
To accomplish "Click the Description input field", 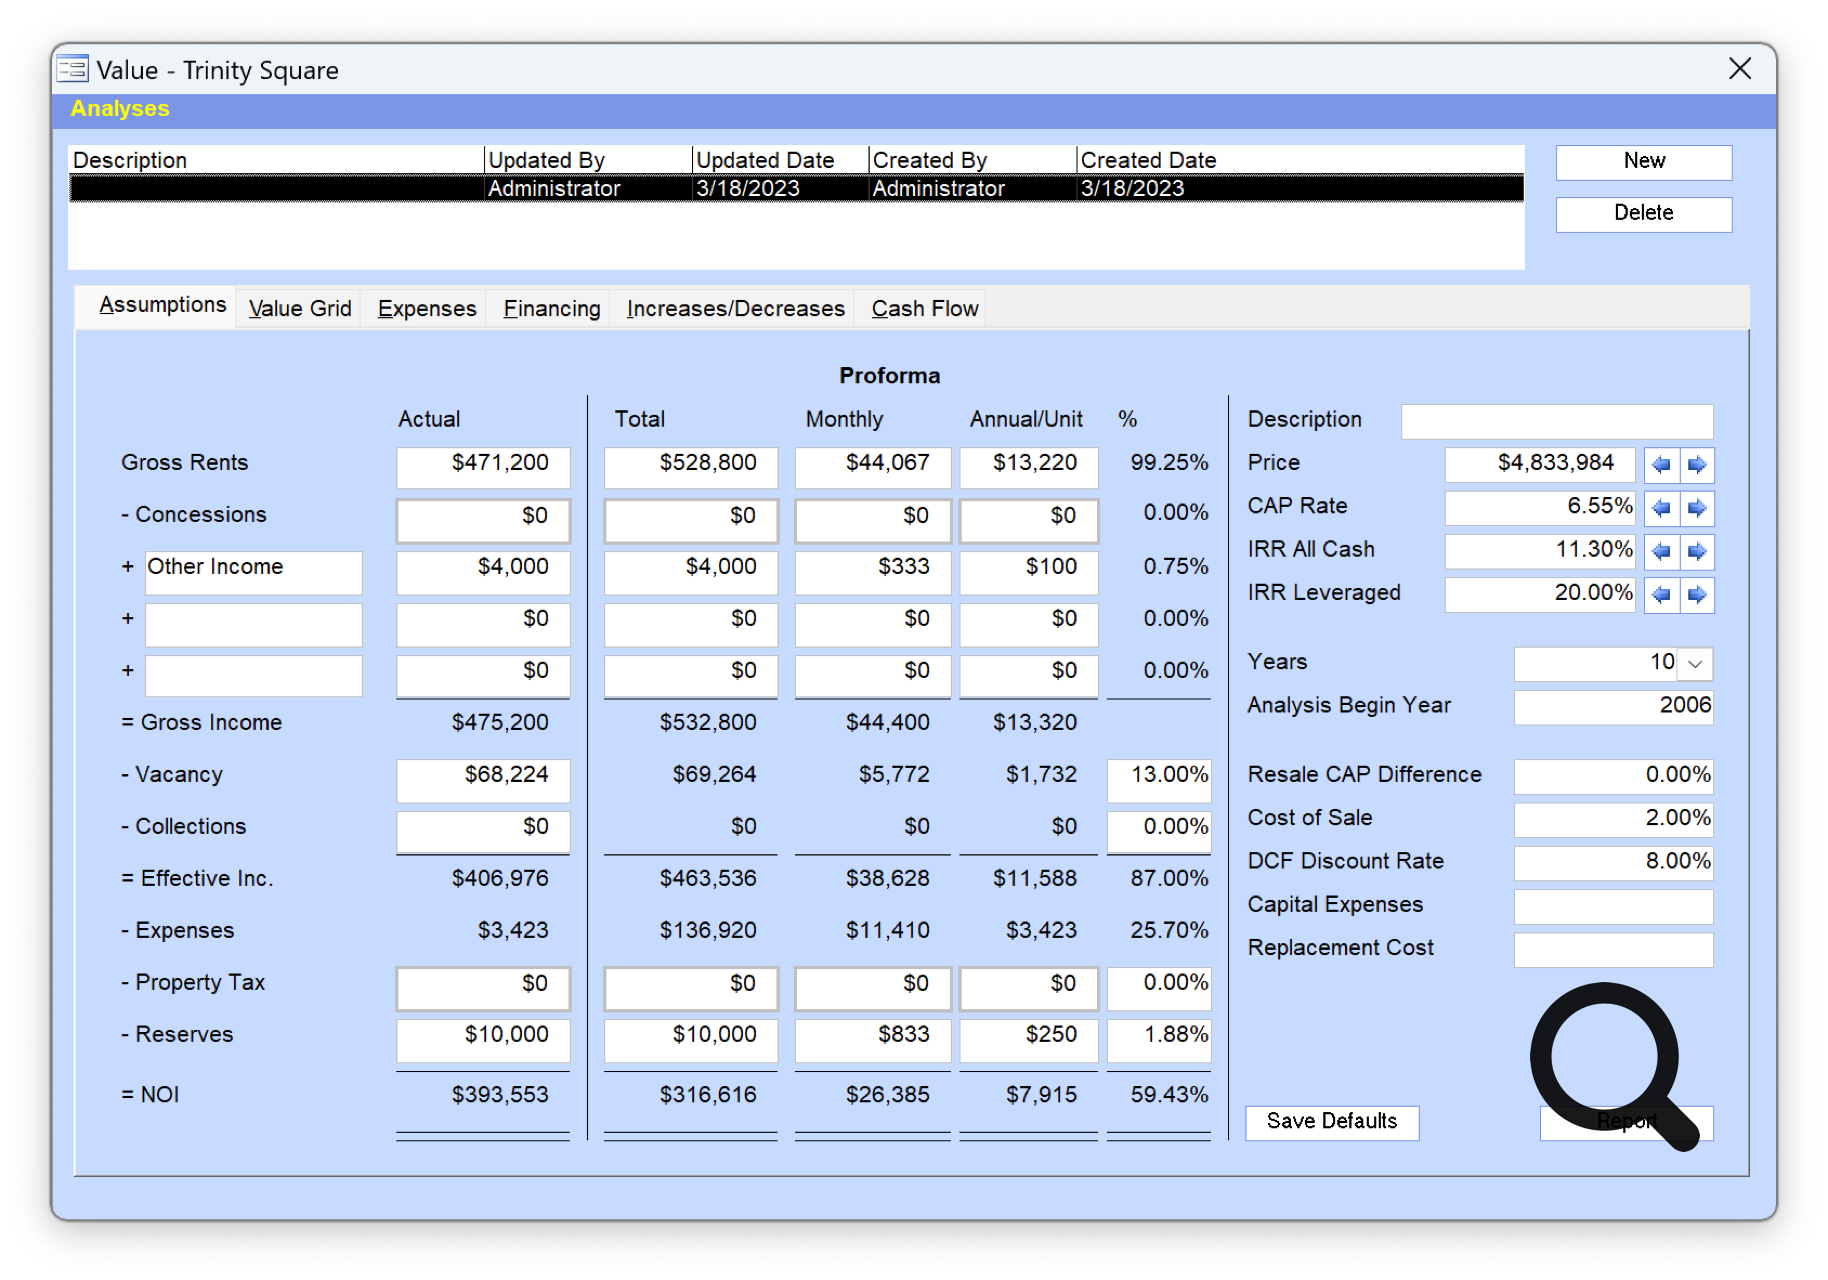I will pos(1557,421).
